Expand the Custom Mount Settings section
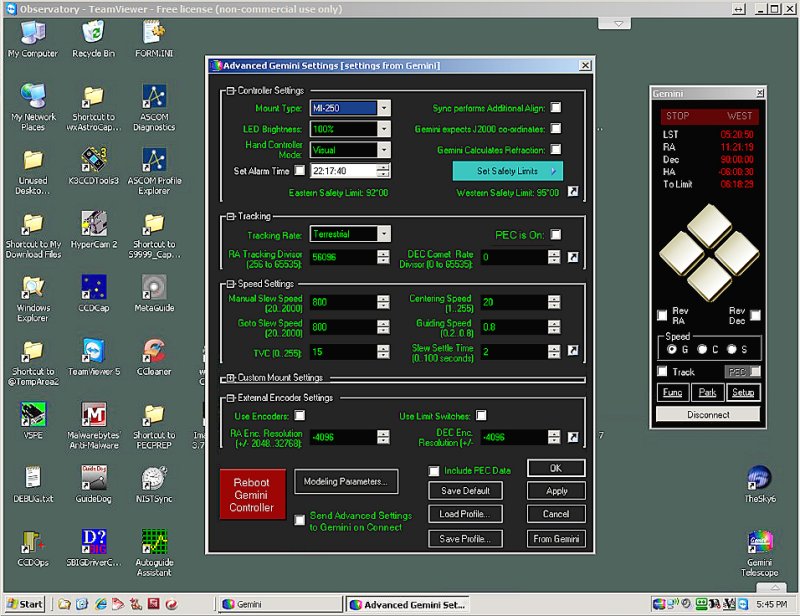This screenshot has height=616, width=800. click(231, 378)
